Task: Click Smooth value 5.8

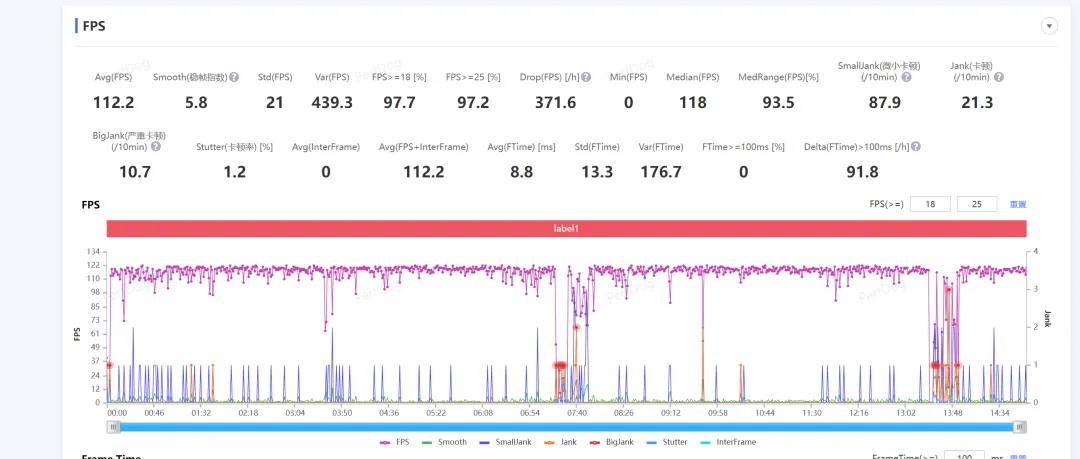Action: pos(196,103)
